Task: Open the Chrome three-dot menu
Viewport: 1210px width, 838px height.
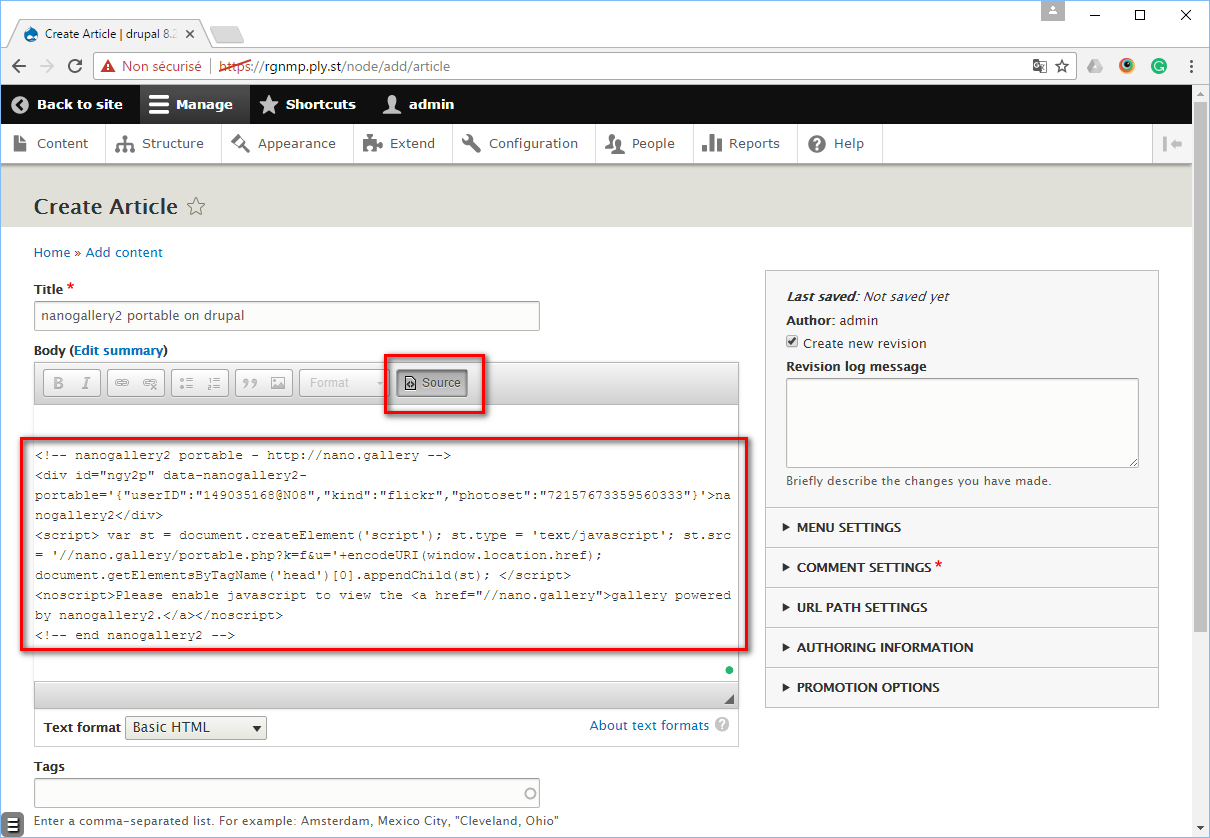Action: point(1191,67)
